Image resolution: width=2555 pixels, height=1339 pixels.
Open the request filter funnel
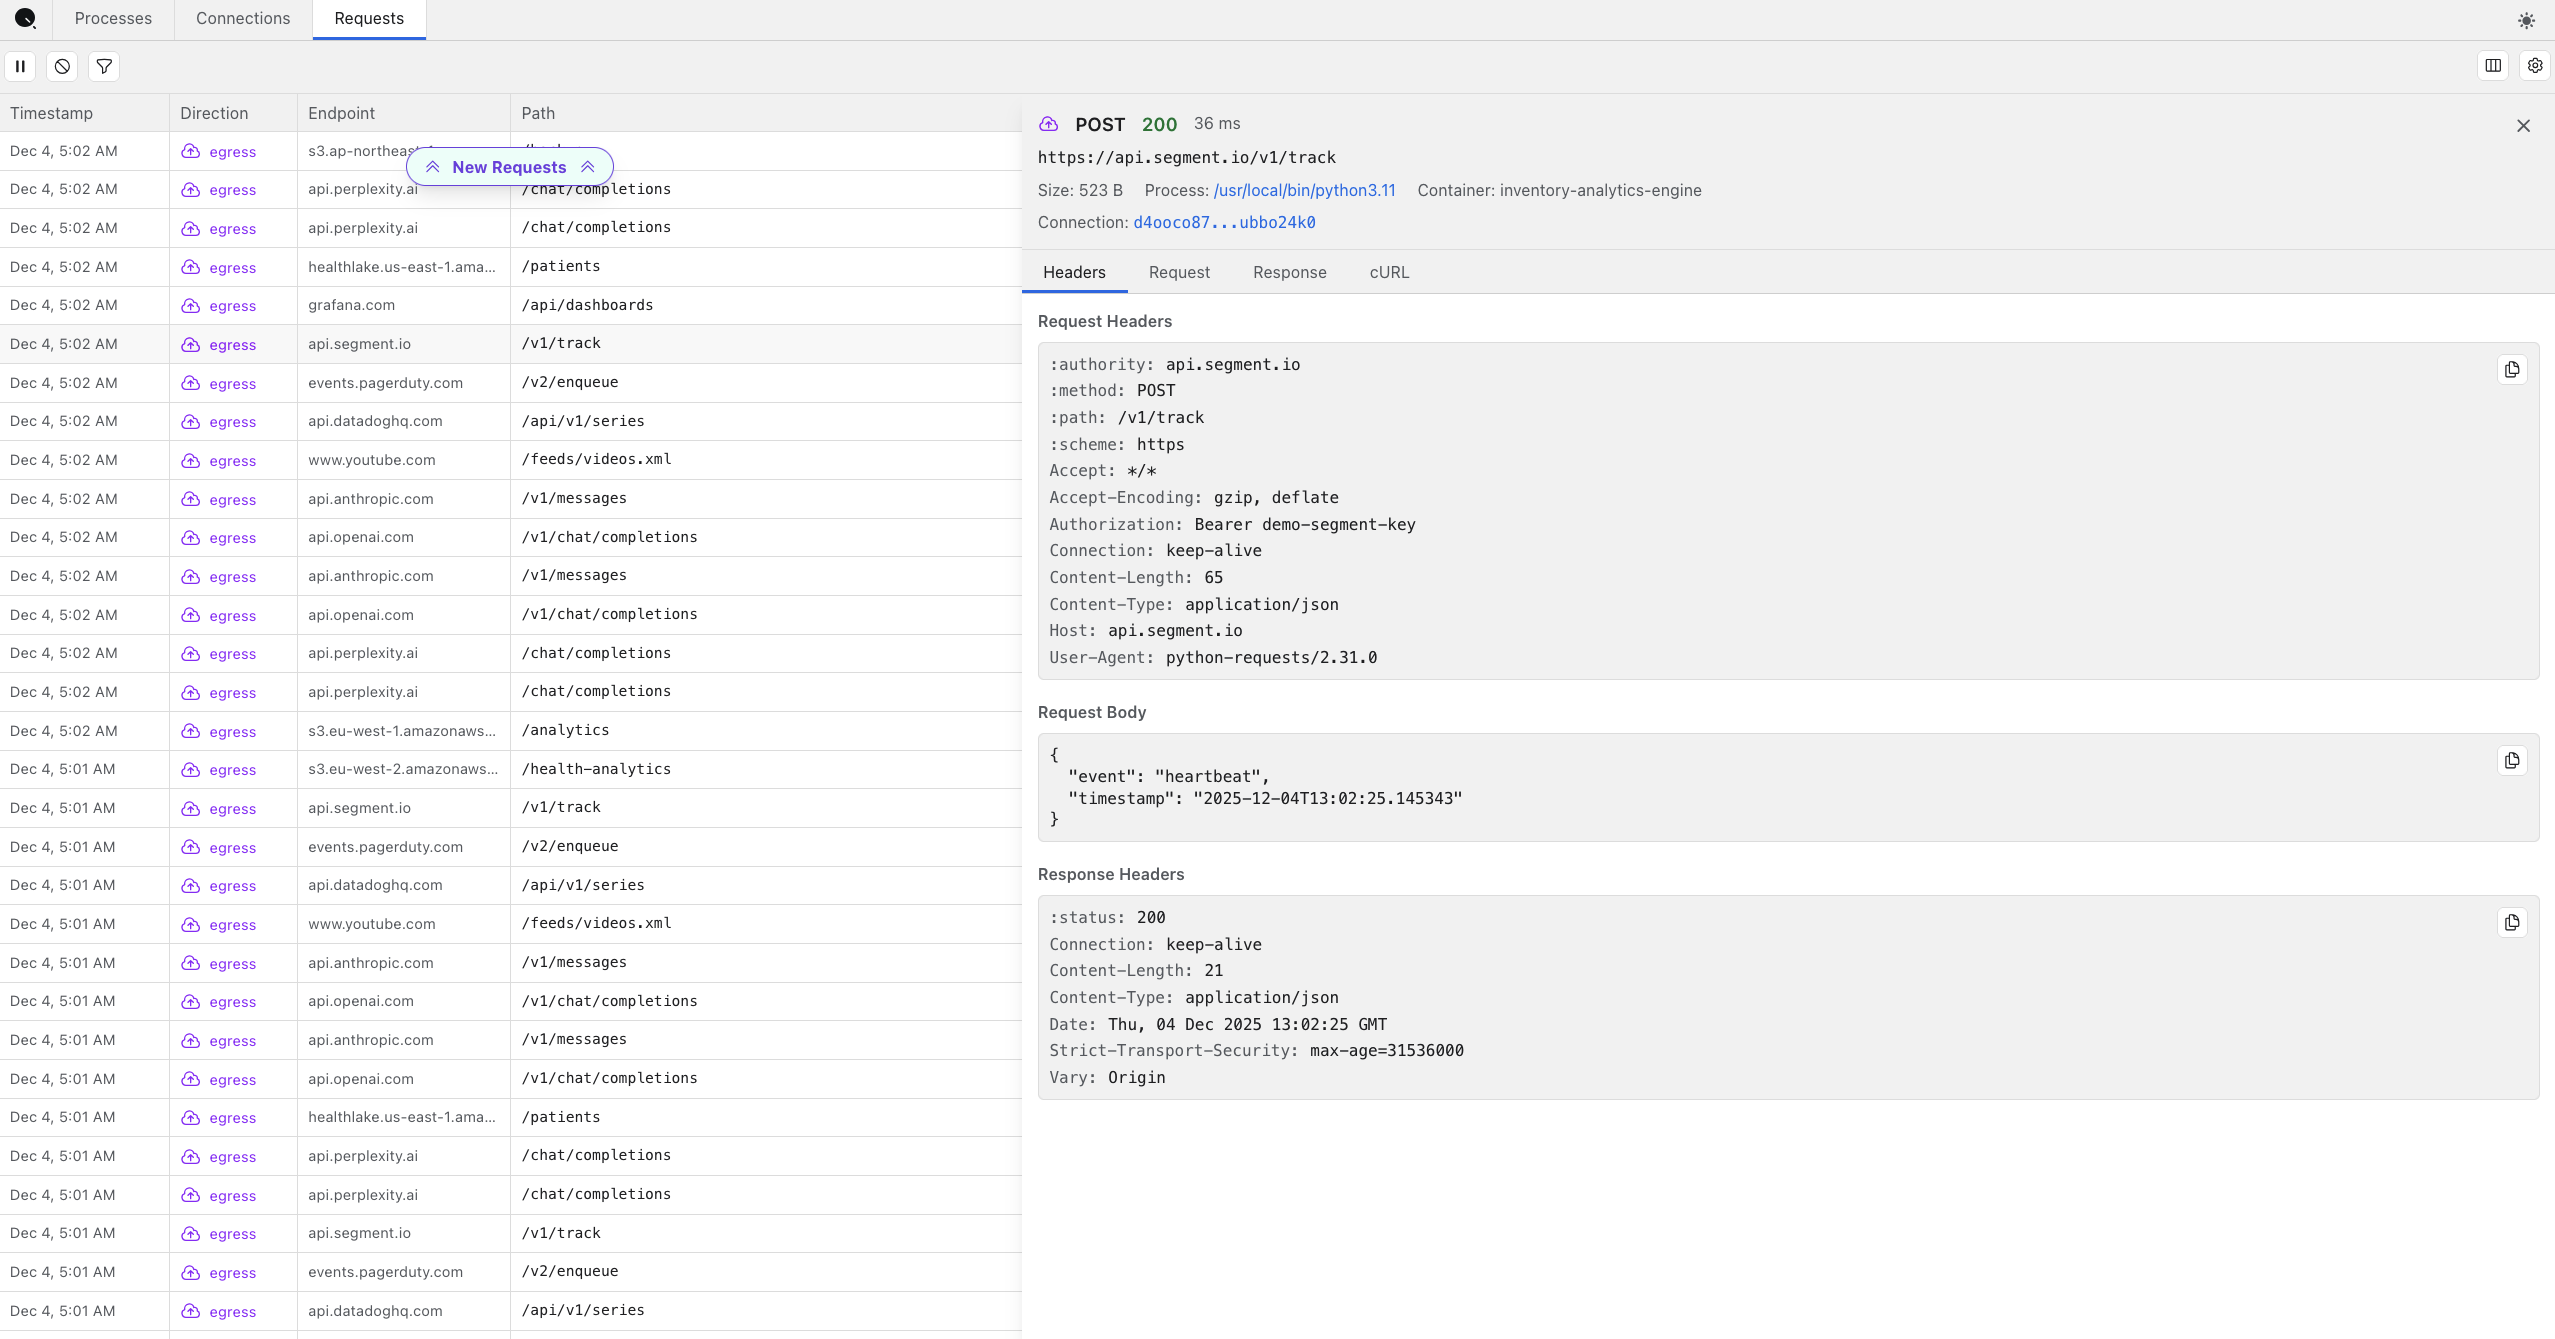click(104, 66)
